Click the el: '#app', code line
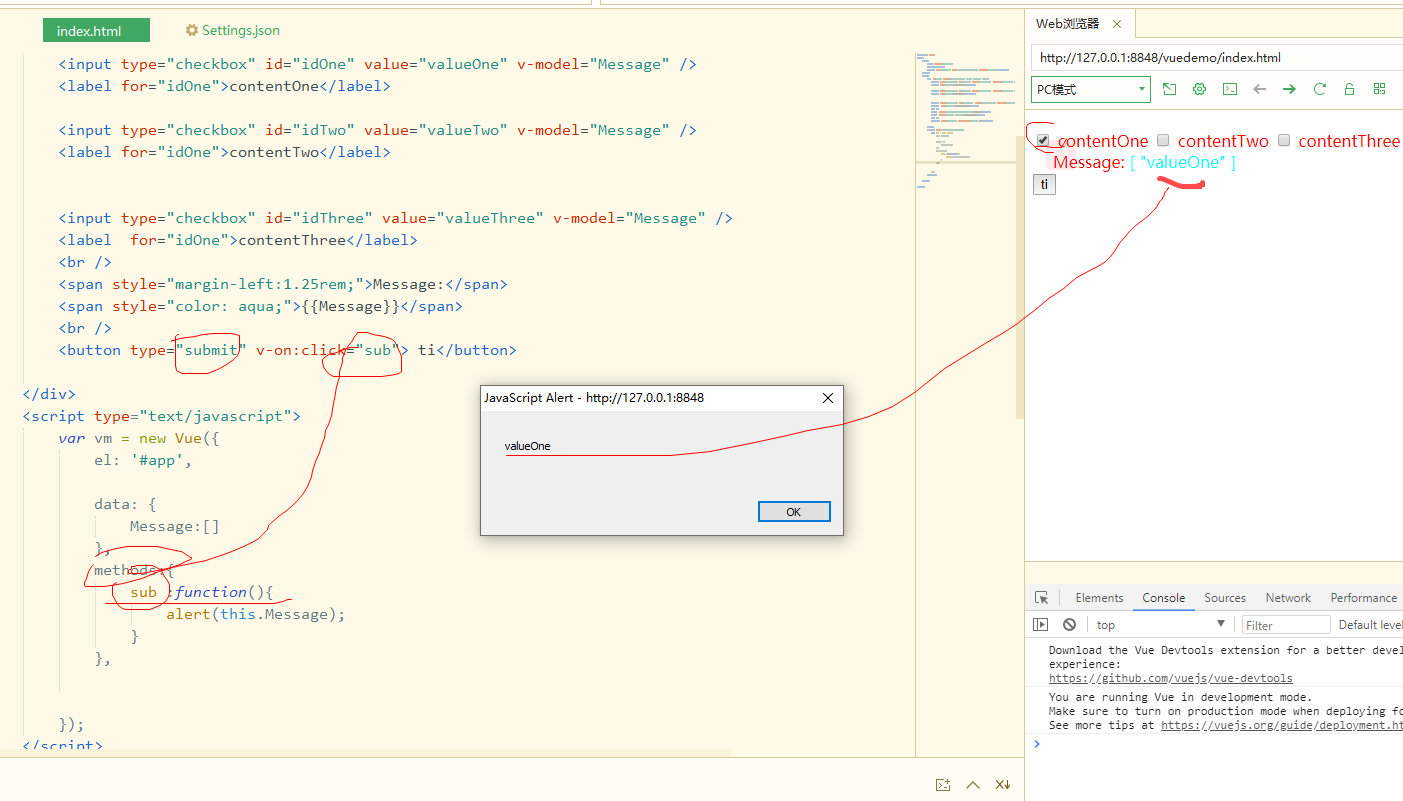 point(143,460)
